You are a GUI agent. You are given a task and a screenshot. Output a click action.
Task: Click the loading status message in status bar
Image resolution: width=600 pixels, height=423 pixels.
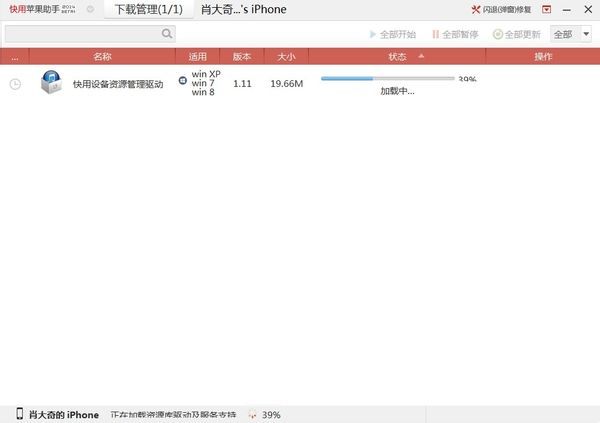(173, 415)
